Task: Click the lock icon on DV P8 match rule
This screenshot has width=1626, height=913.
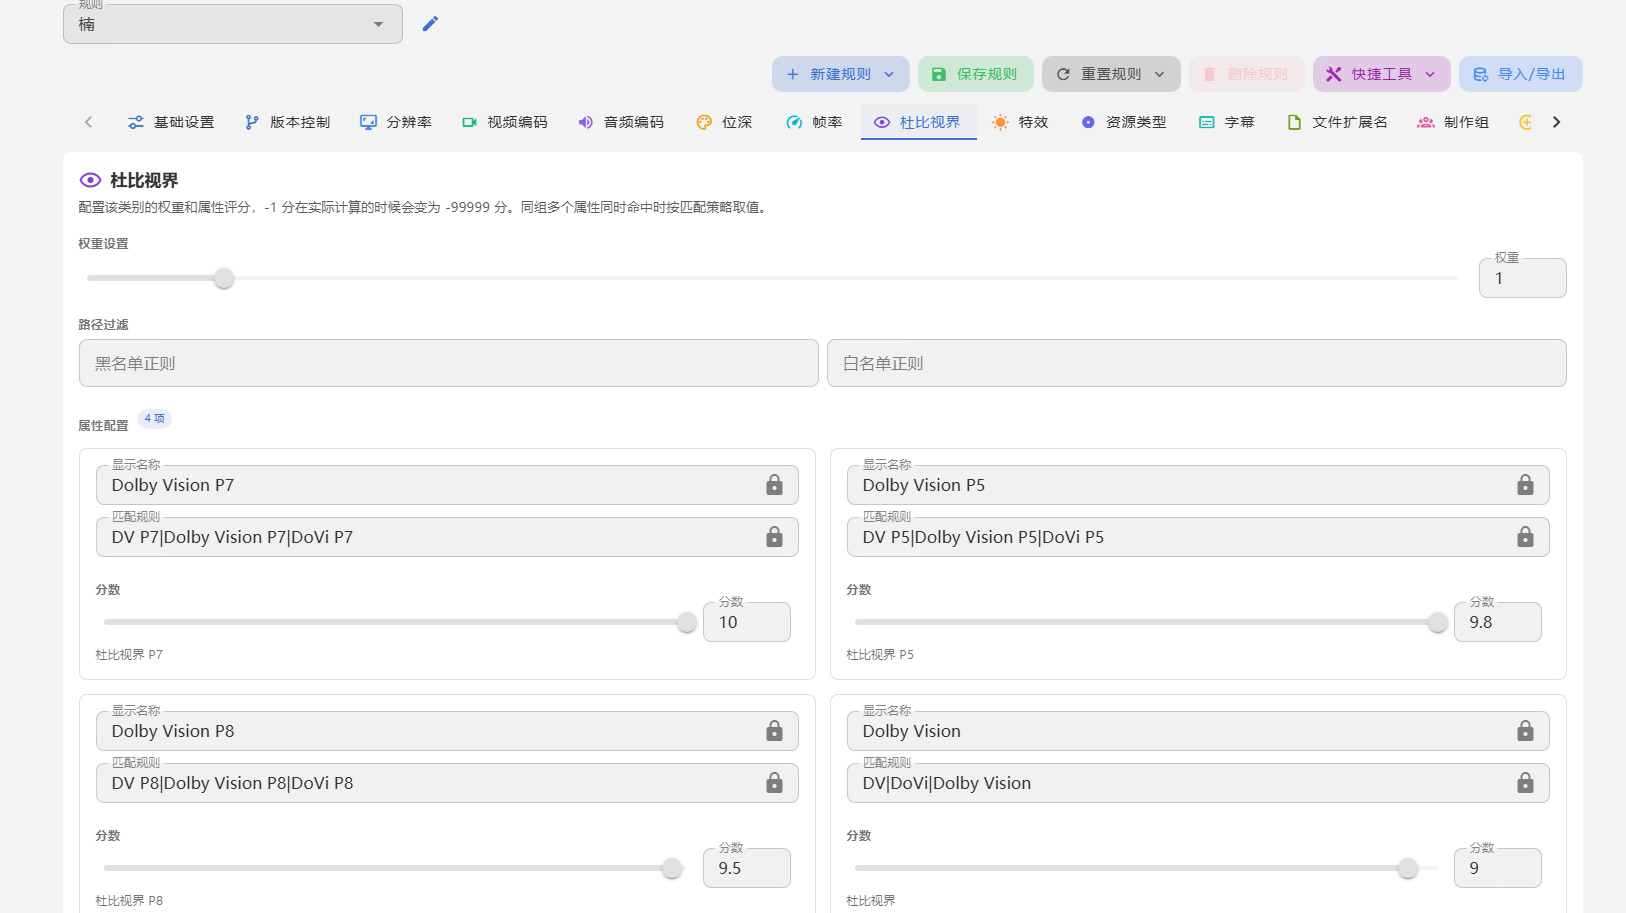Action: (774, 783)
